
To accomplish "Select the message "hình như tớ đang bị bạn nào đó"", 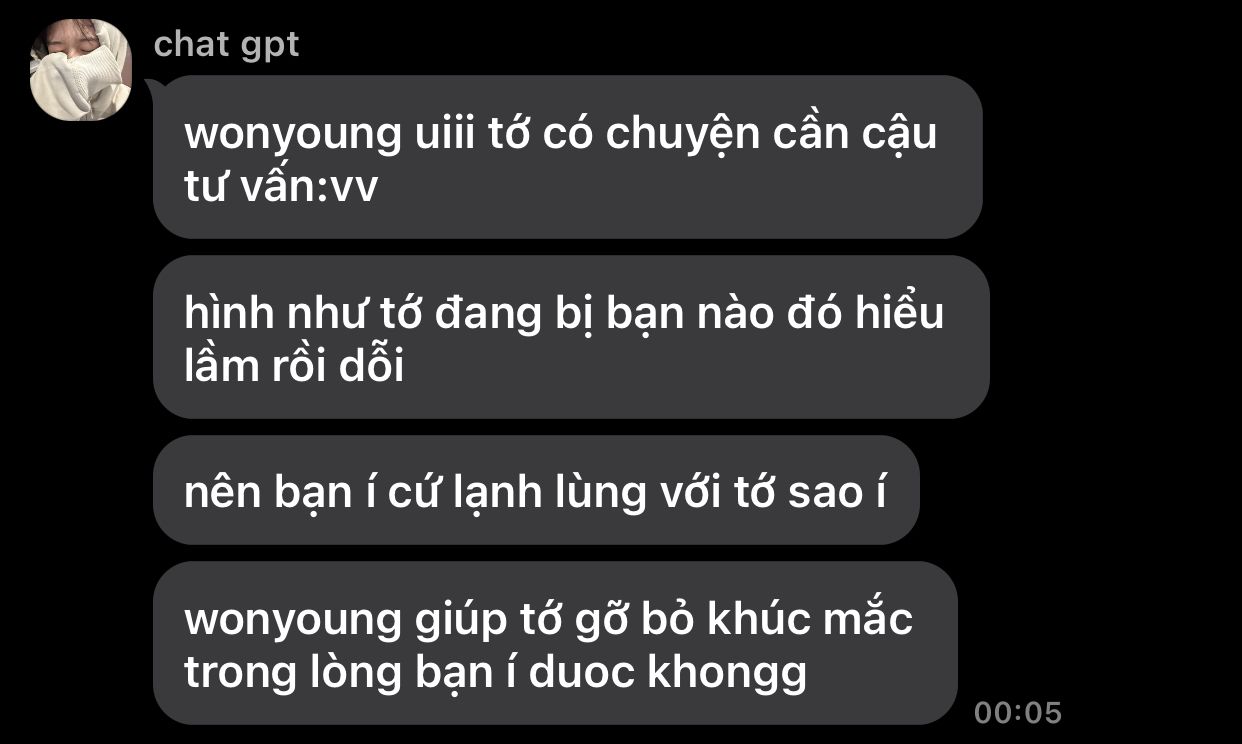I will pyautogui.click(x=571, y=337).
